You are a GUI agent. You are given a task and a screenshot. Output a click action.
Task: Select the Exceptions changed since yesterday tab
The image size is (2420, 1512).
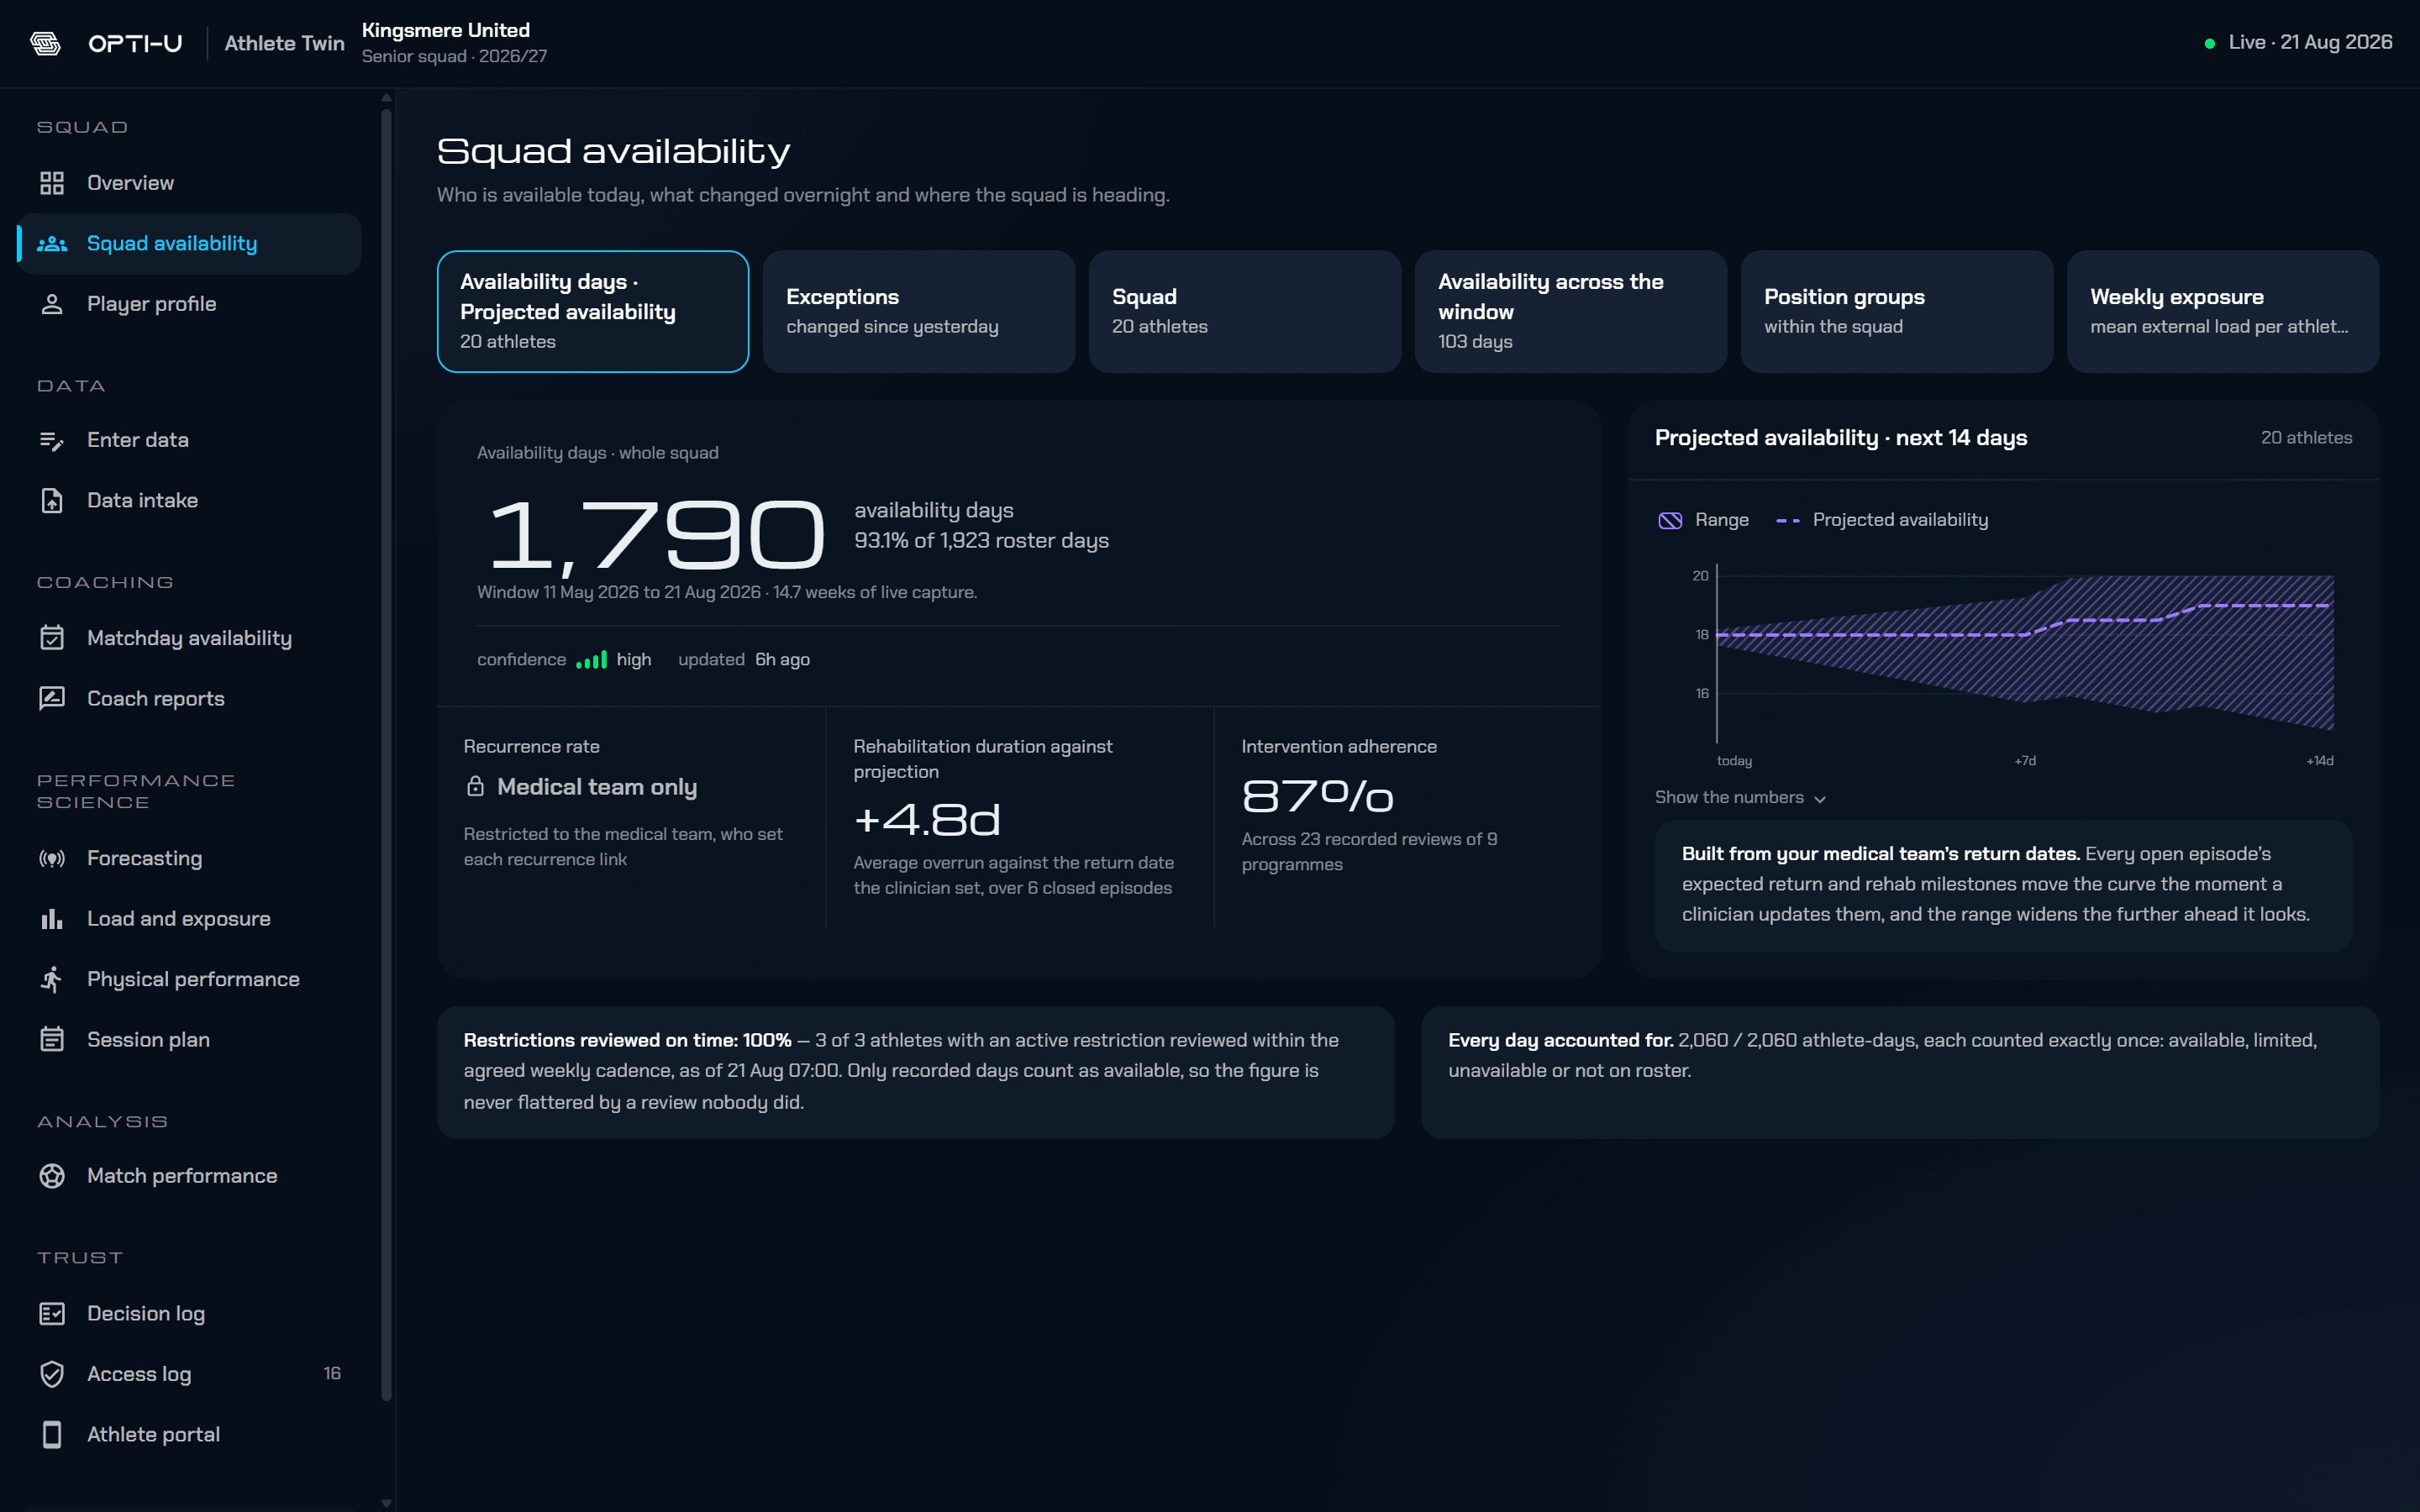(x=918, y=311)
